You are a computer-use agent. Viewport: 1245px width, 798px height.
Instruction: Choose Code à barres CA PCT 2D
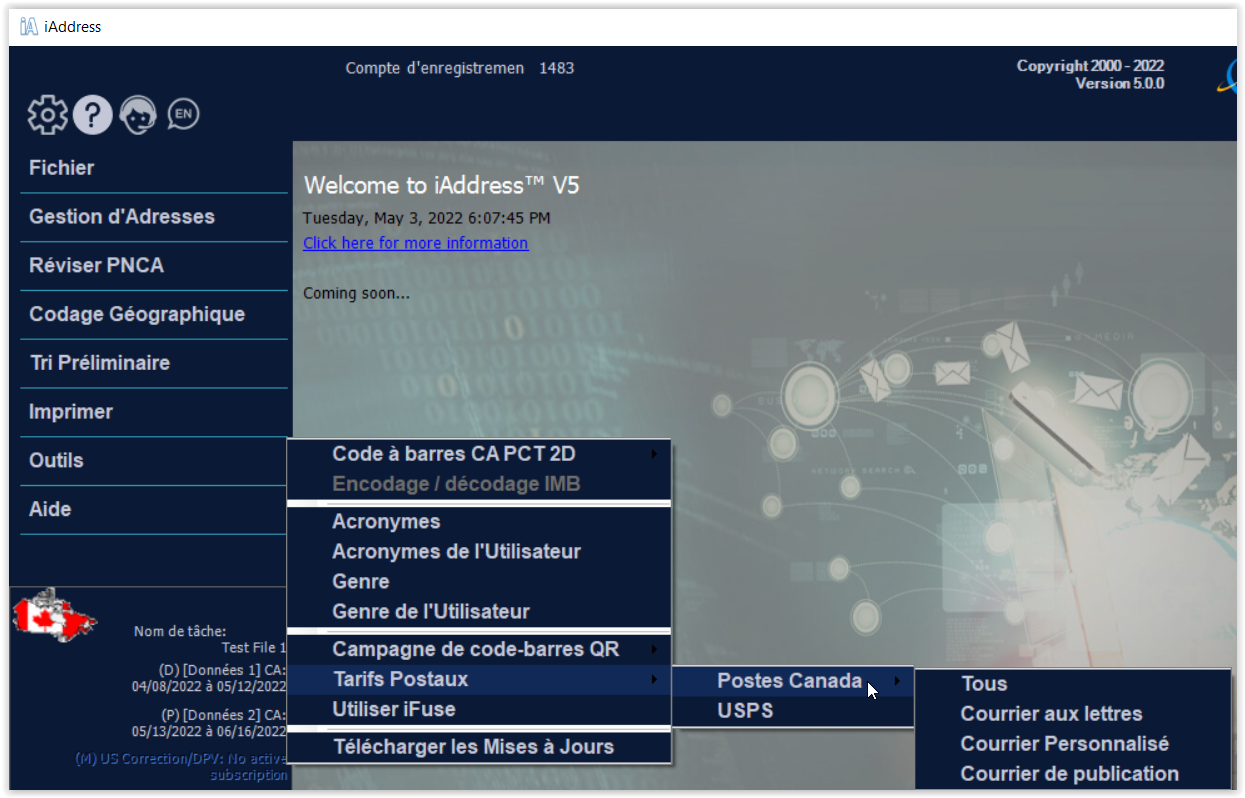tap(479, 454)
